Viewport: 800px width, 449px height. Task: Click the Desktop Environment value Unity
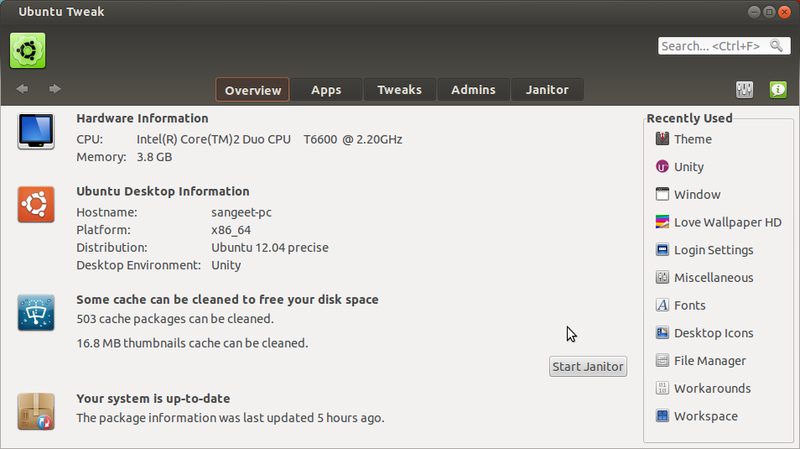coord(226,265)
